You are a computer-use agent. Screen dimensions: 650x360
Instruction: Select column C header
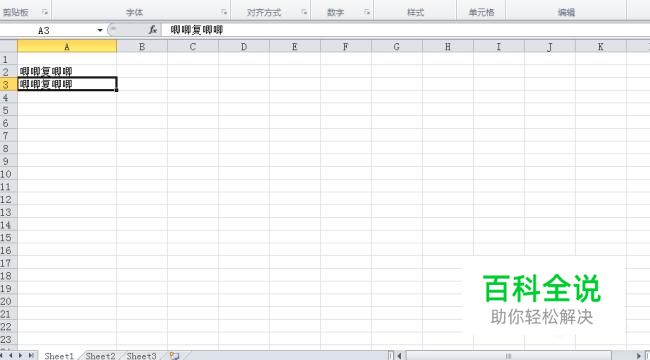point(193,46)
